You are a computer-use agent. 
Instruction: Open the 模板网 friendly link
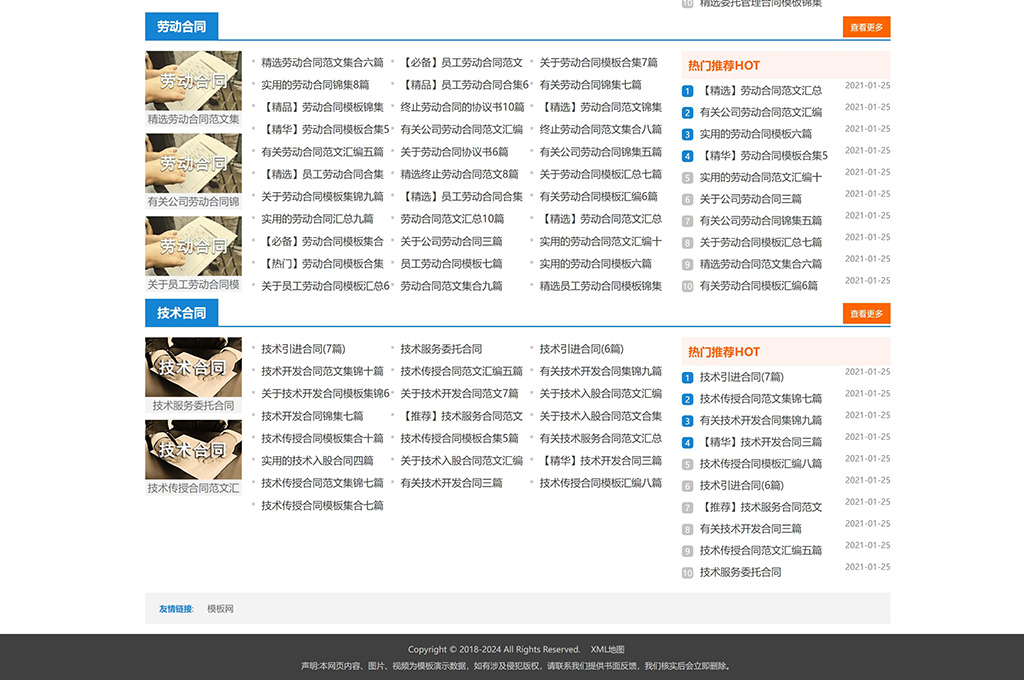[220, 609]
